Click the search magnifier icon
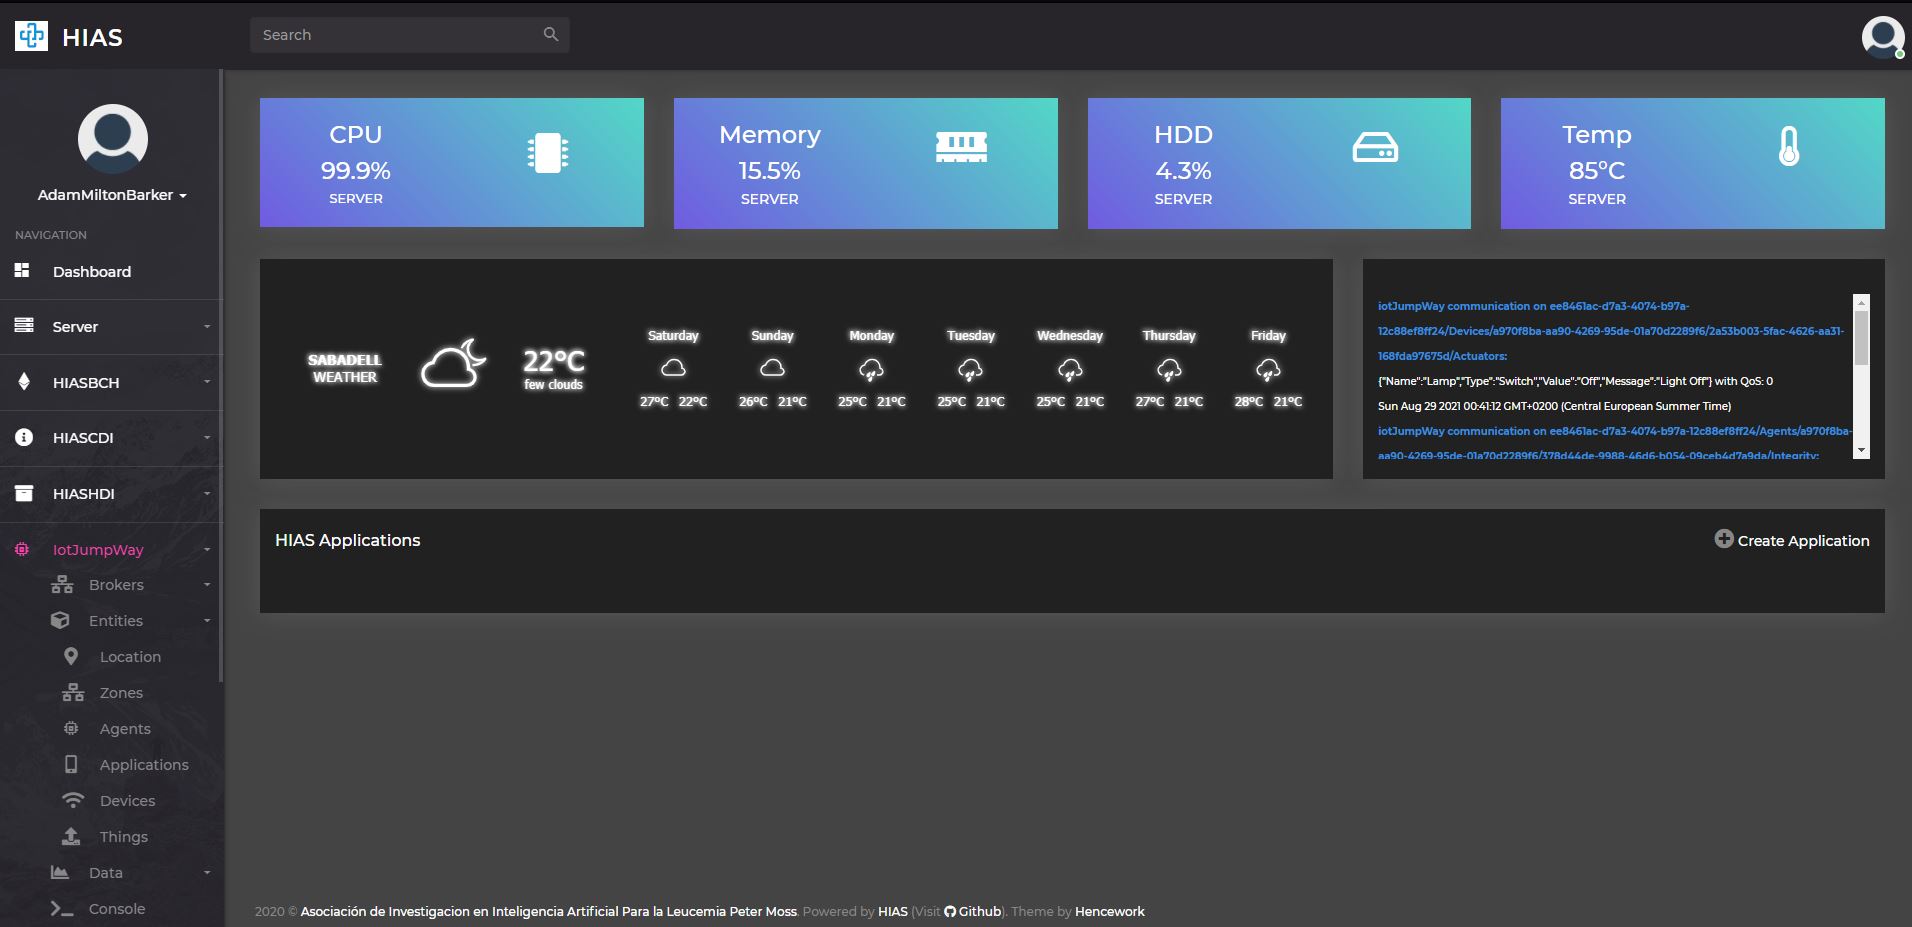Image resolution: width=1912 pixels, height=927 pixels. click(x=550, y=34)
